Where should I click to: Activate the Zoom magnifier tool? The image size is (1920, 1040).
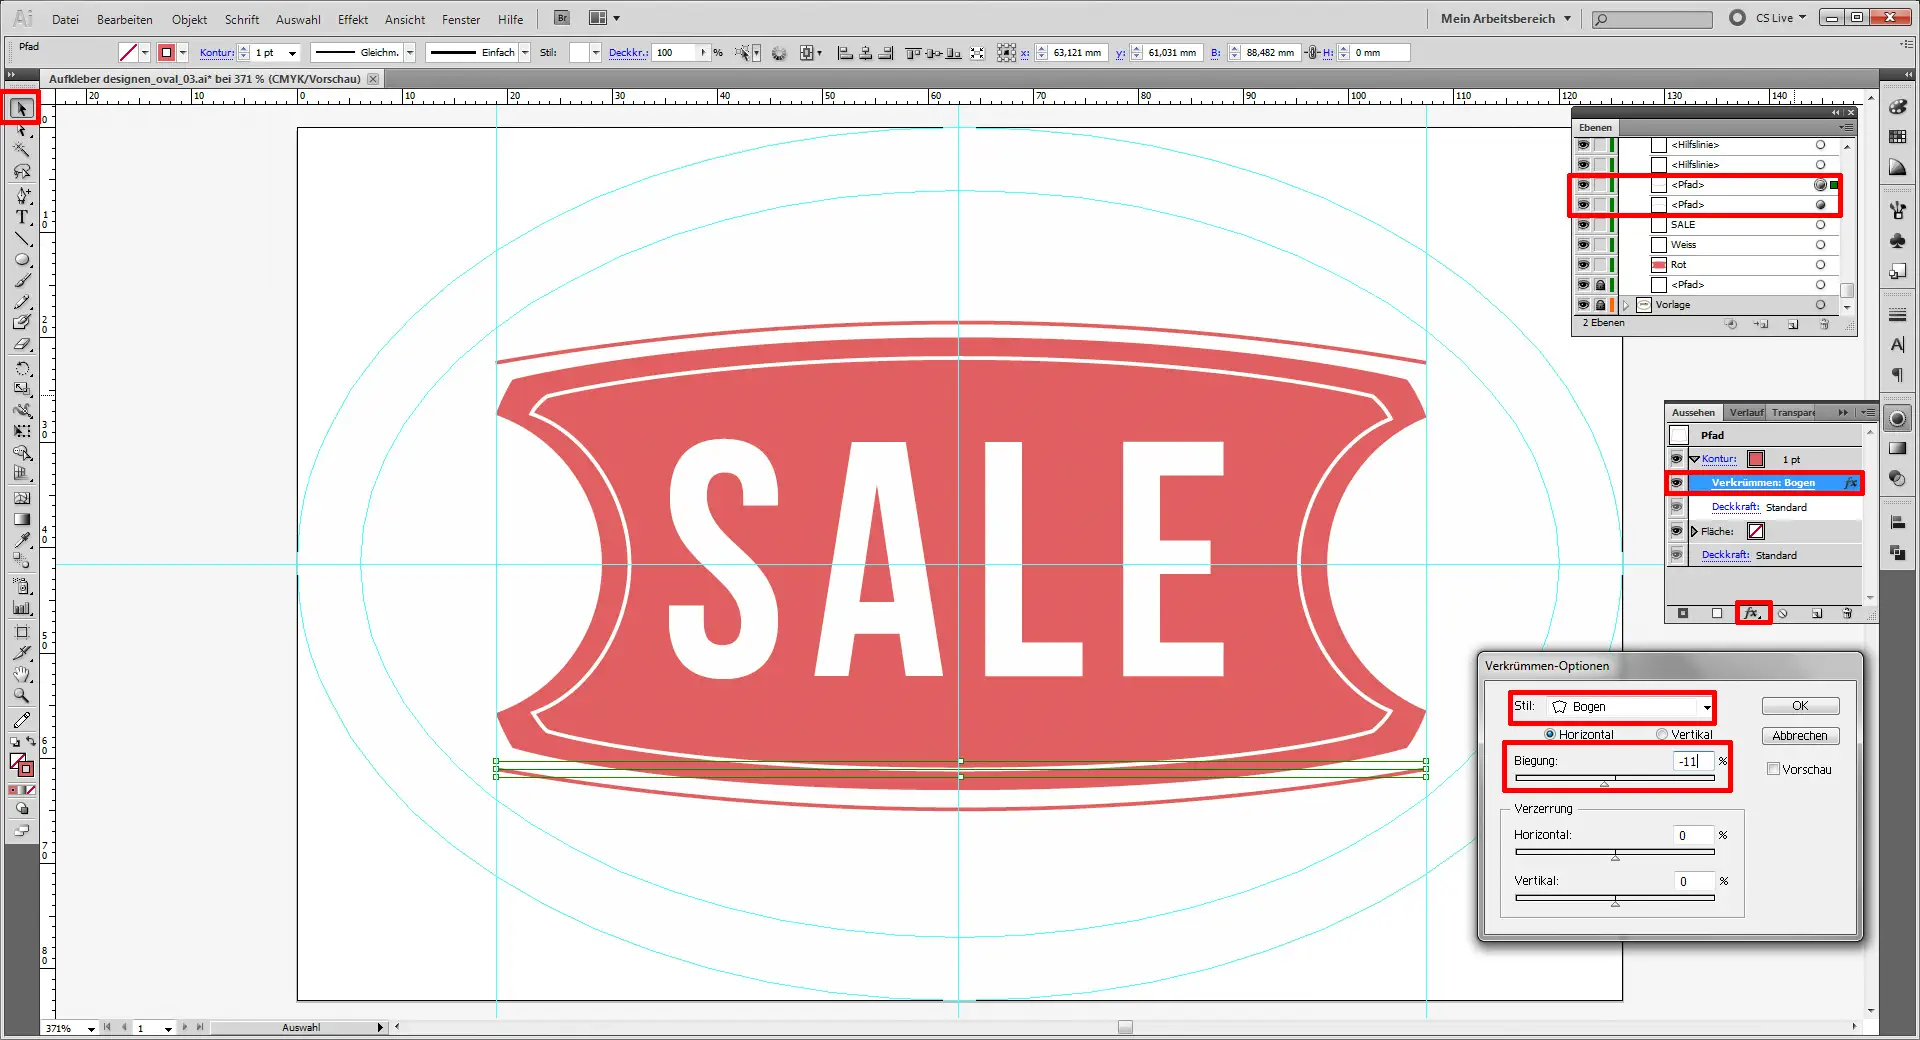pos(21,696)
